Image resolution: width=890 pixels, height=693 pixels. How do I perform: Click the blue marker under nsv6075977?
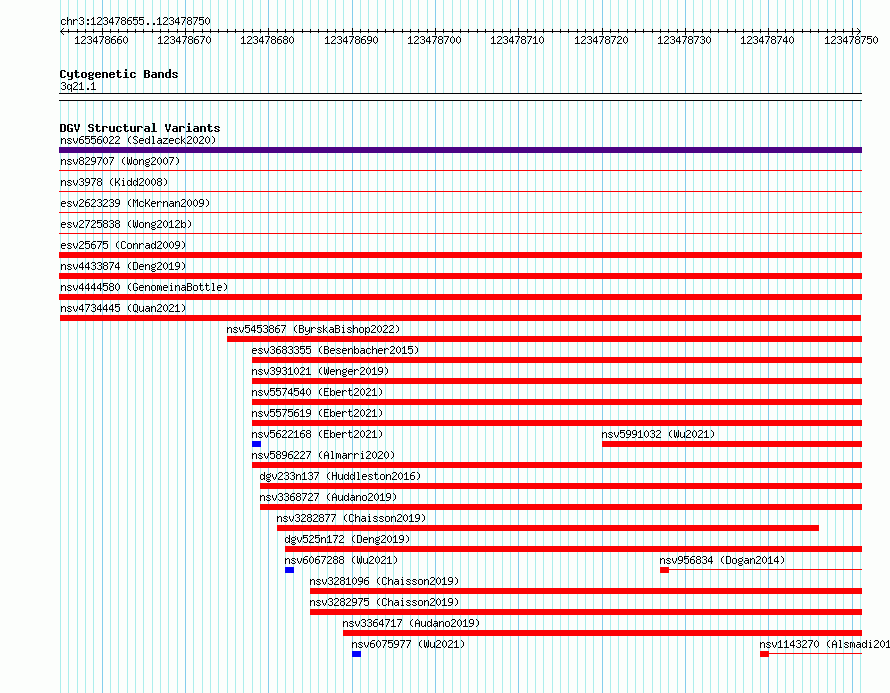(x=356, y=654)
